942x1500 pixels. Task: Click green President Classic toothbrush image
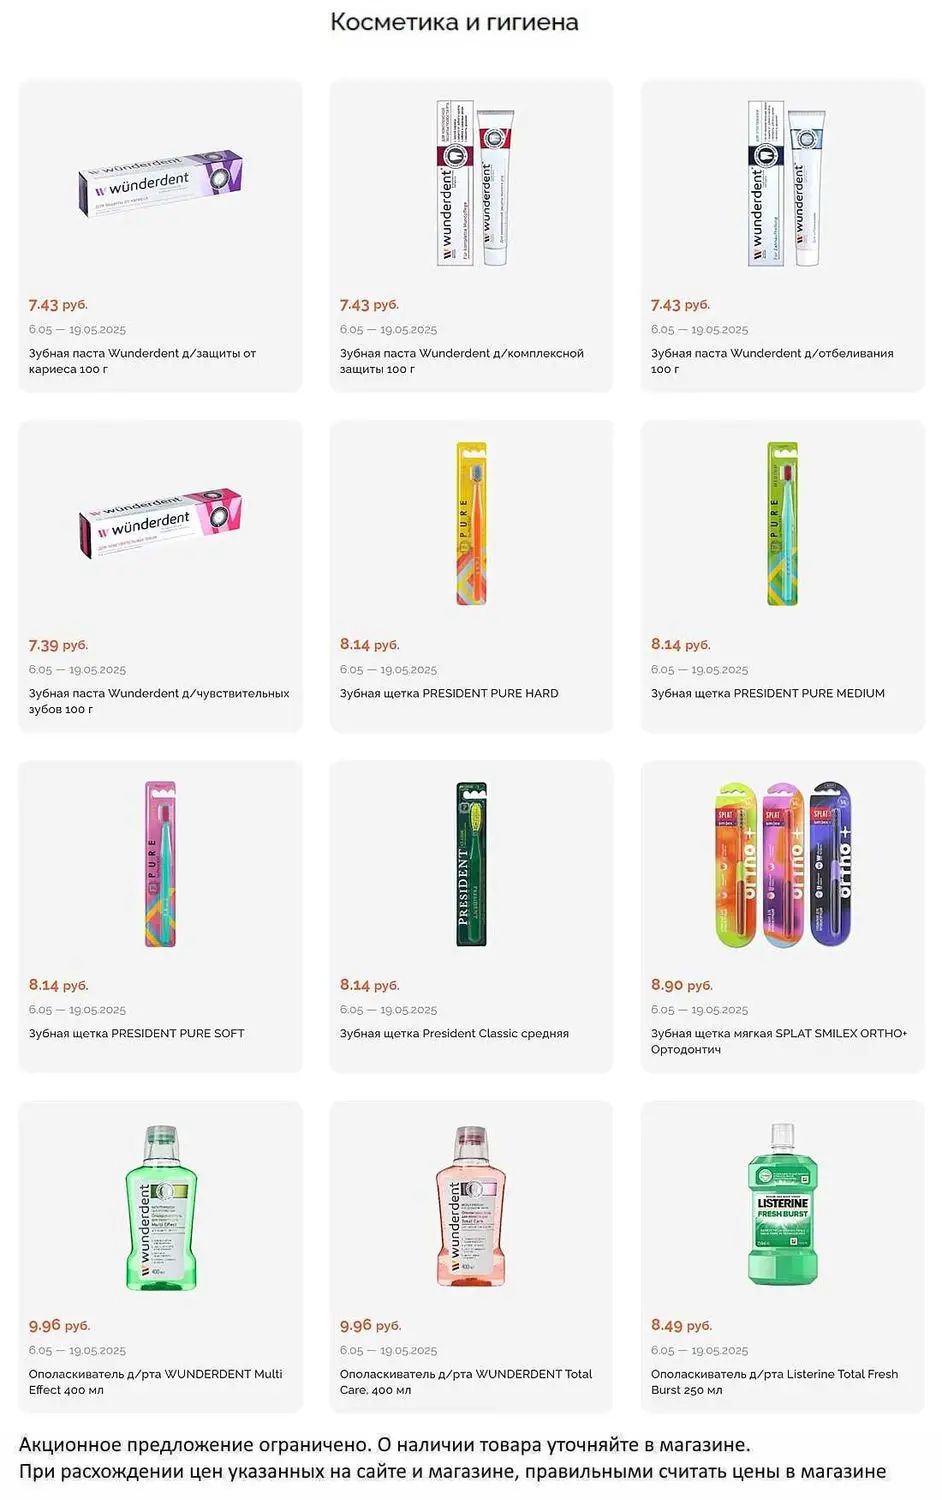coord(471,864)
